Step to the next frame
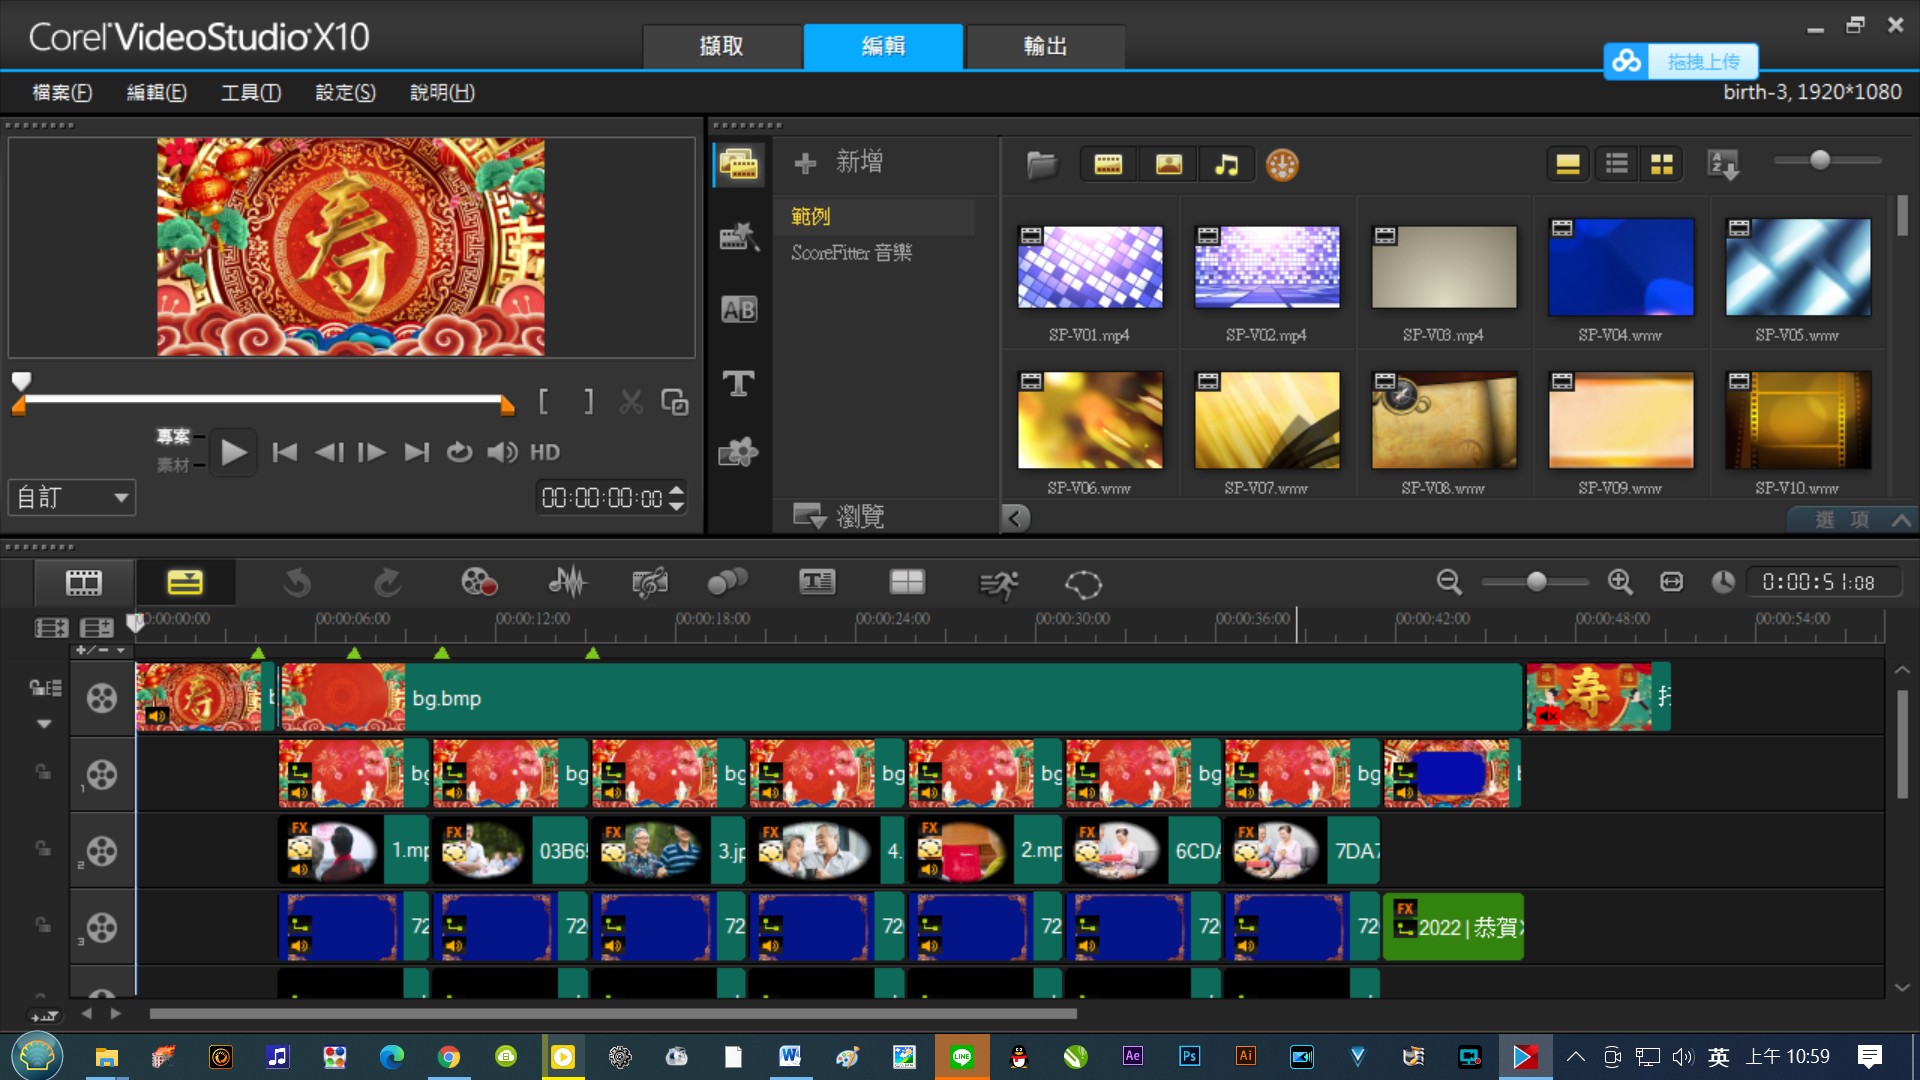This screenshot has height=1080, width=1920. click(x=372, y=452)
